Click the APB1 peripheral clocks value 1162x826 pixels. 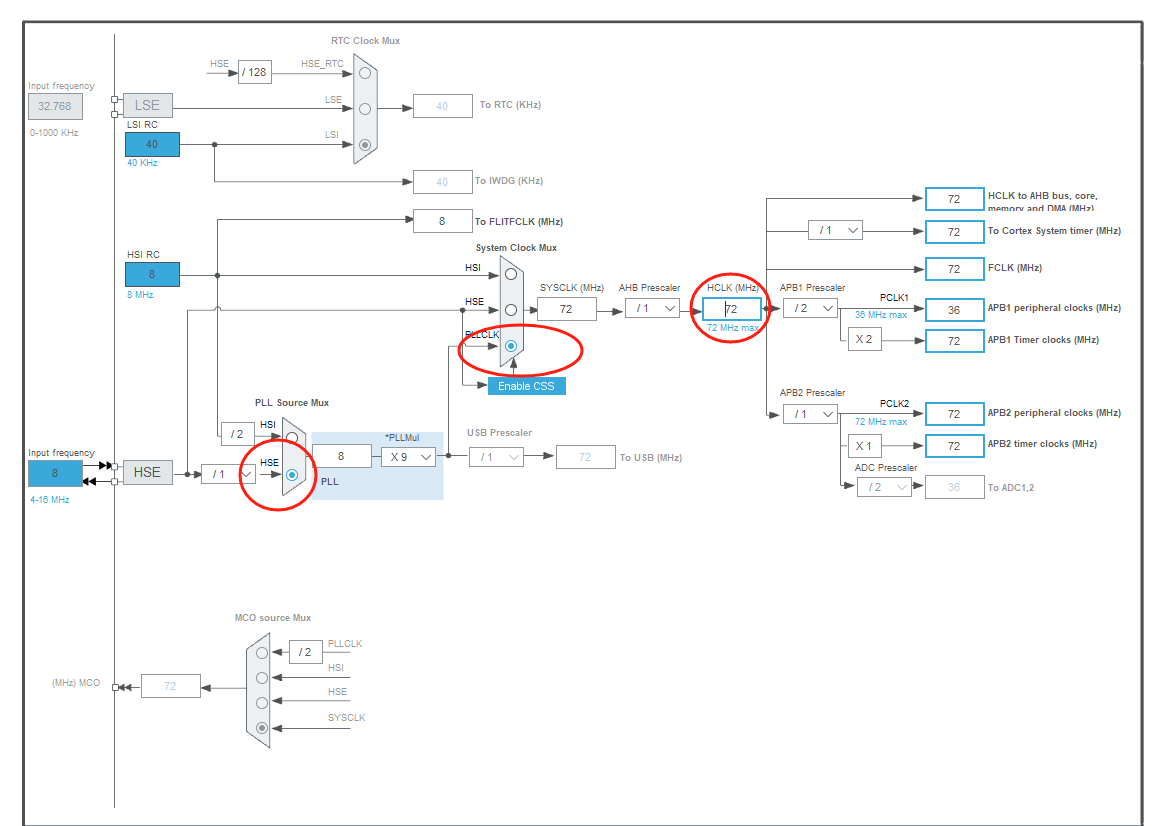click(954, 310)
